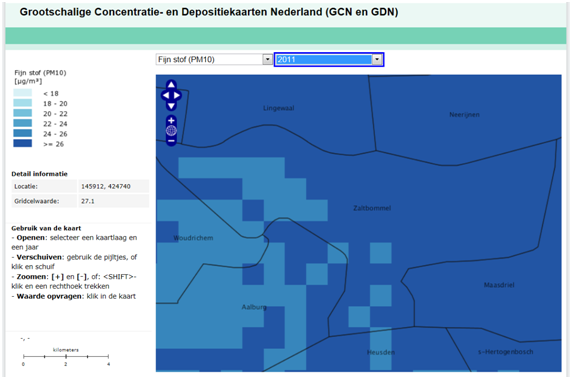572x379 pixels.
Task: Click the >= 26 legend color swatch
Action: [x=23, y=143]
